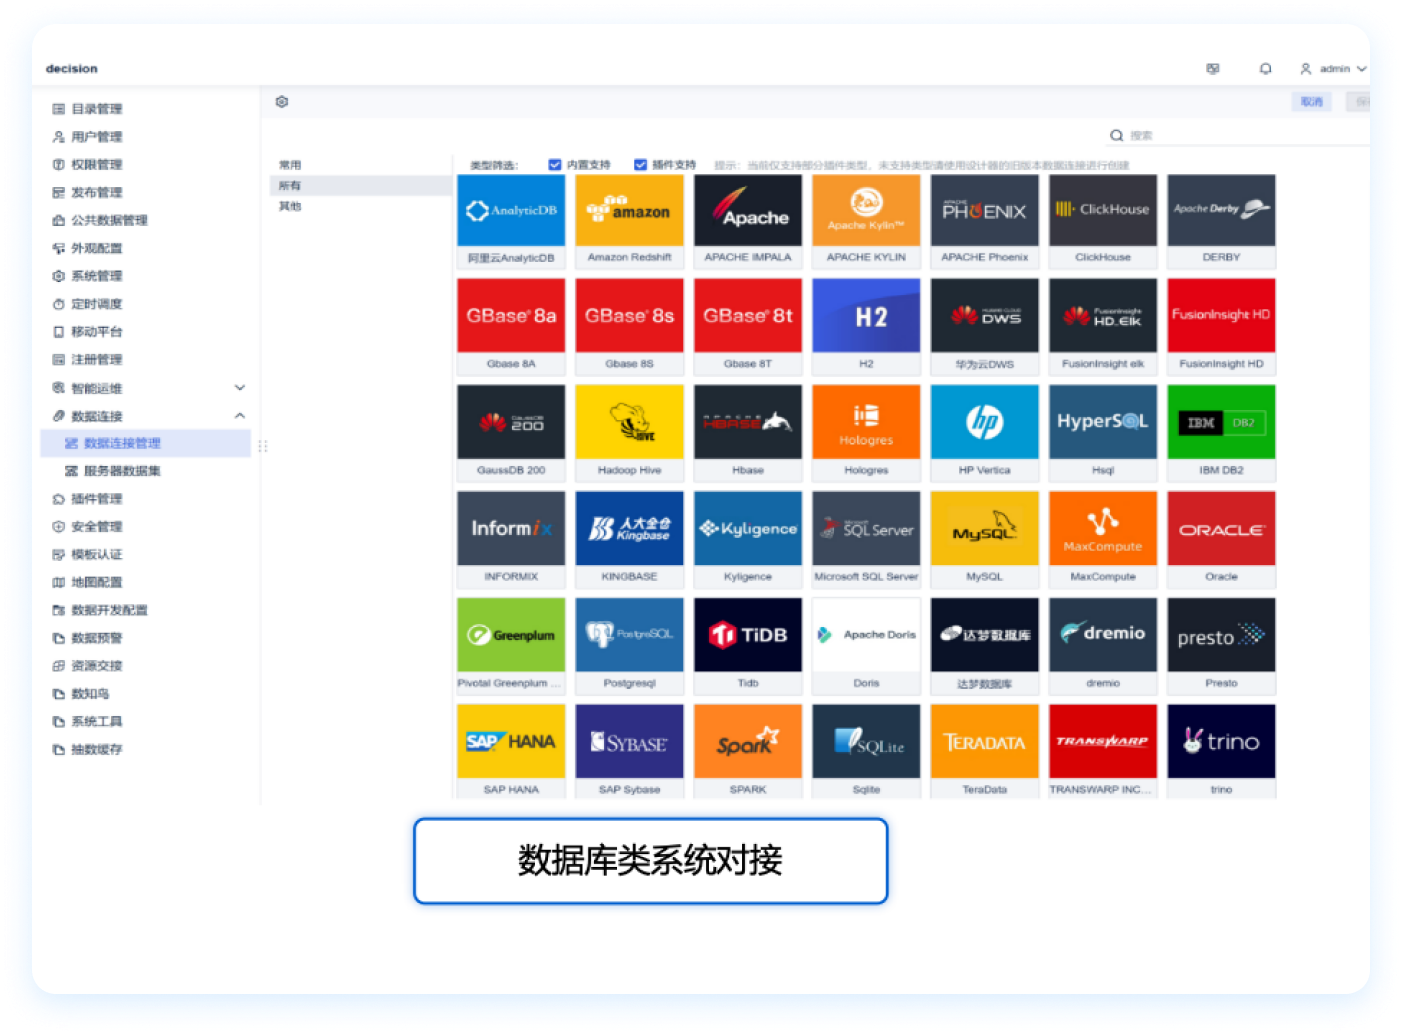
Task: Click the notification bell icon
Action: point(1265,69)
